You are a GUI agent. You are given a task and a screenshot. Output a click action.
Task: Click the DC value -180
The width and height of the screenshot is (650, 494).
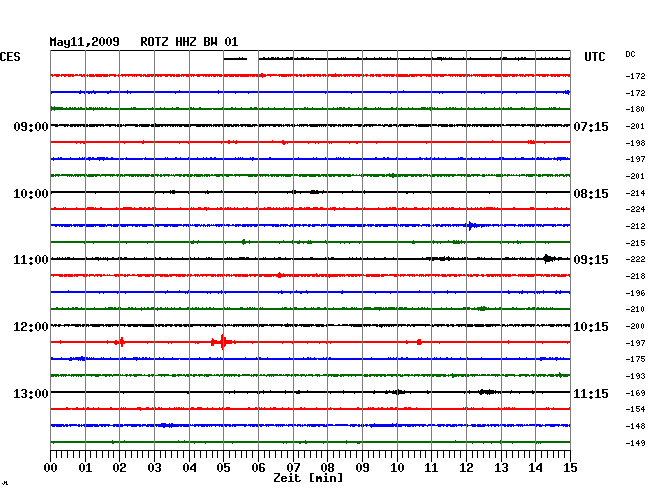pyautogui.click(x=635, y=109)
